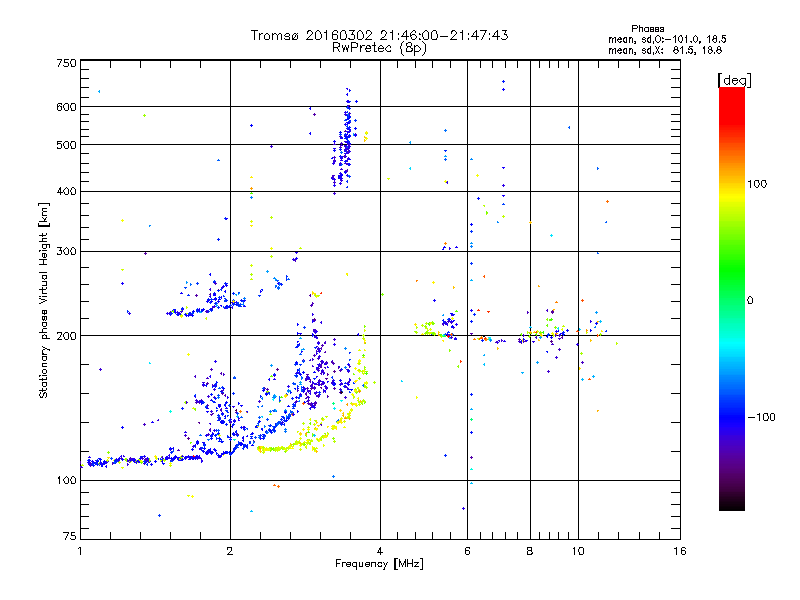Click the x-axis tick label '8'
This screenshot has width=800, height=600.
point(530,551)
